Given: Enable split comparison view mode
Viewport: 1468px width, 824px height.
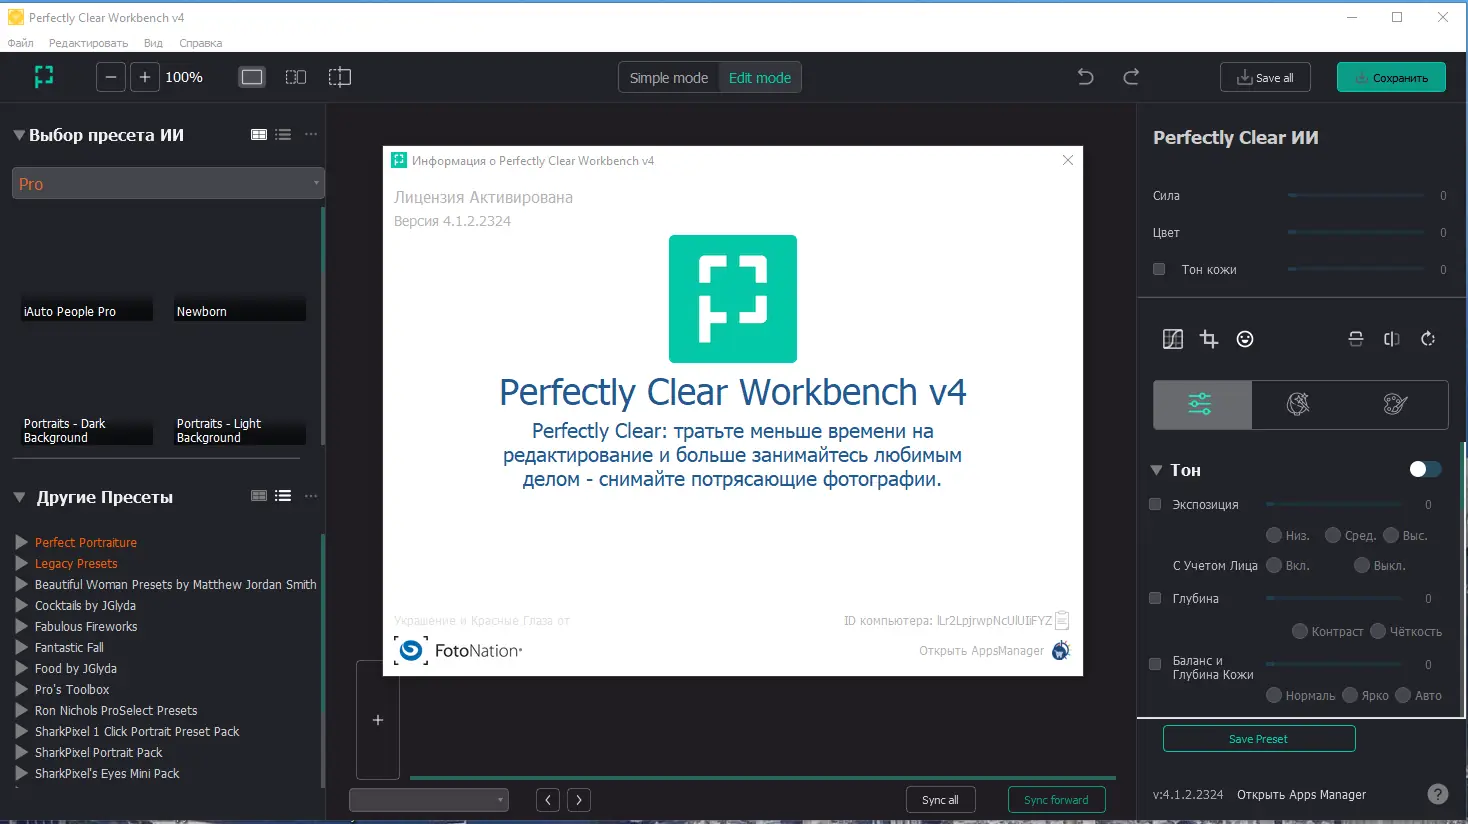Looking at the screenshot, I should 340,77.
